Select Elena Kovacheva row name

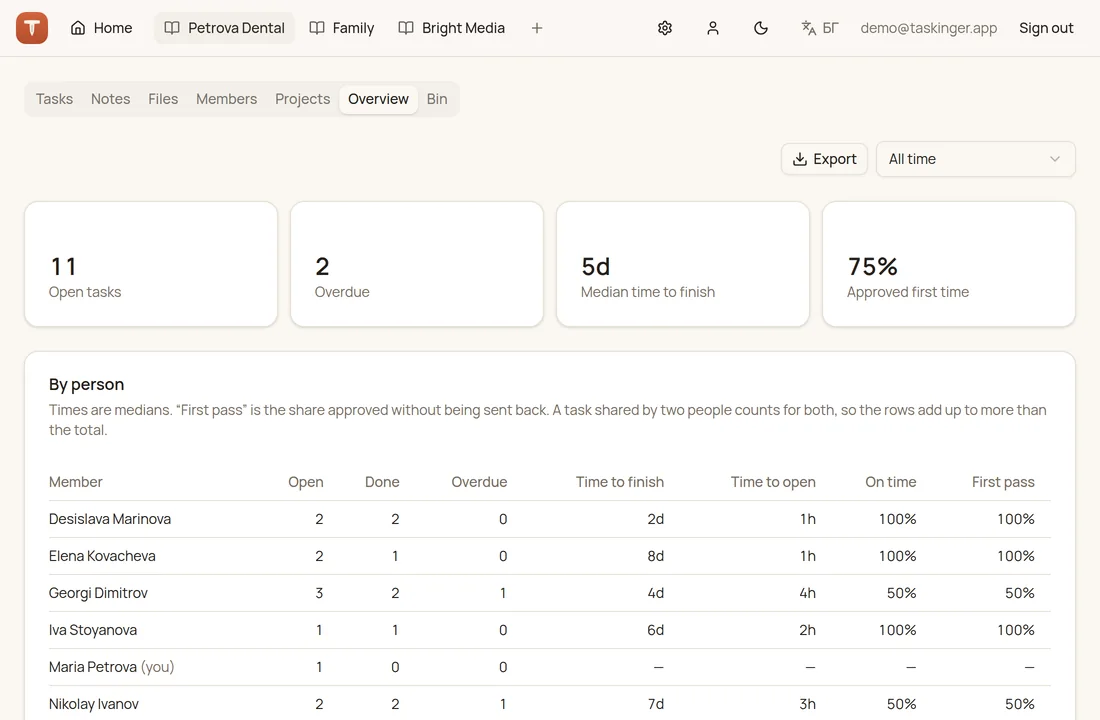102,556
